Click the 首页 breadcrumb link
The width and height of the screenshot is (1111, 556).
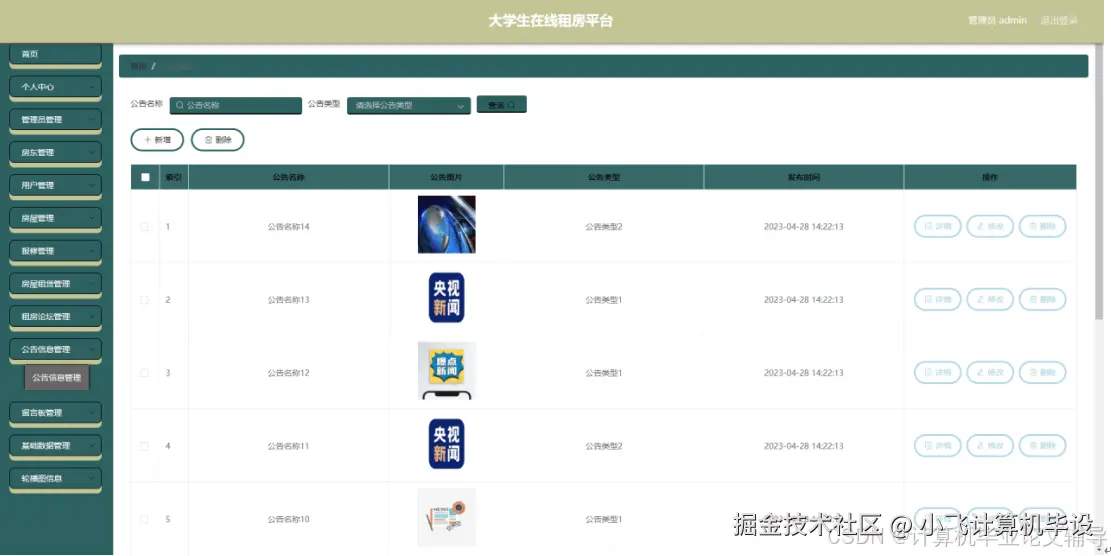[x=138, y=66]
